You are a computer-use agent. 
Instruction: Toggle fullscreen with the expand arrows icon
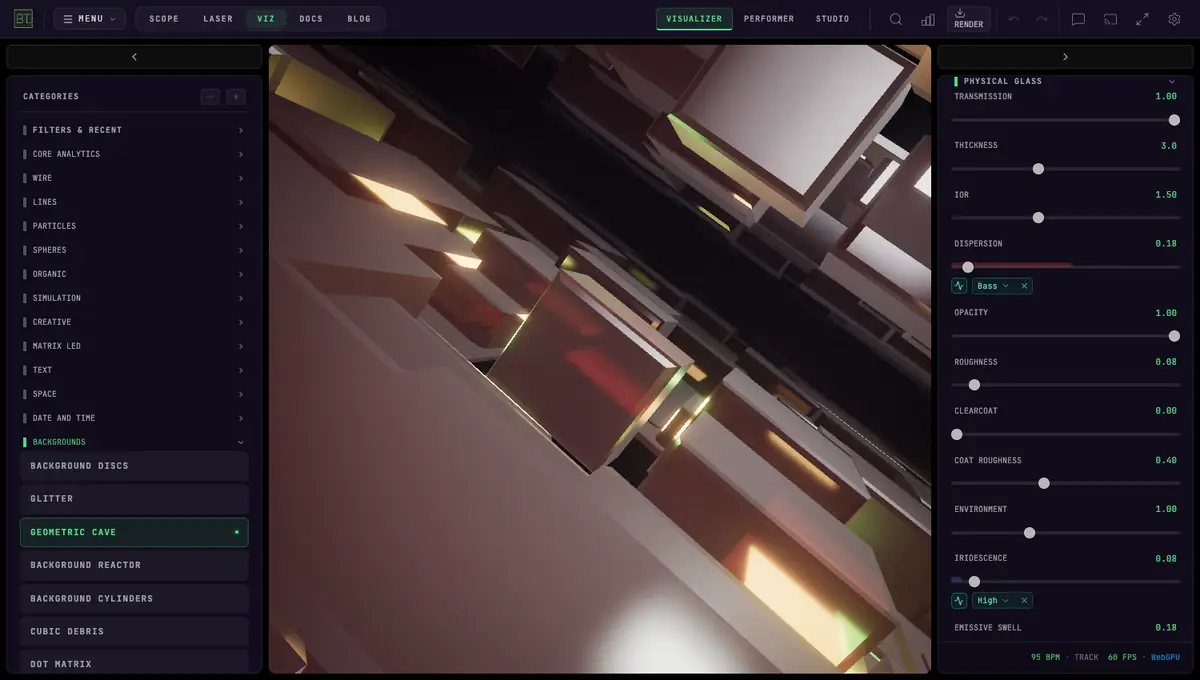1142,19
